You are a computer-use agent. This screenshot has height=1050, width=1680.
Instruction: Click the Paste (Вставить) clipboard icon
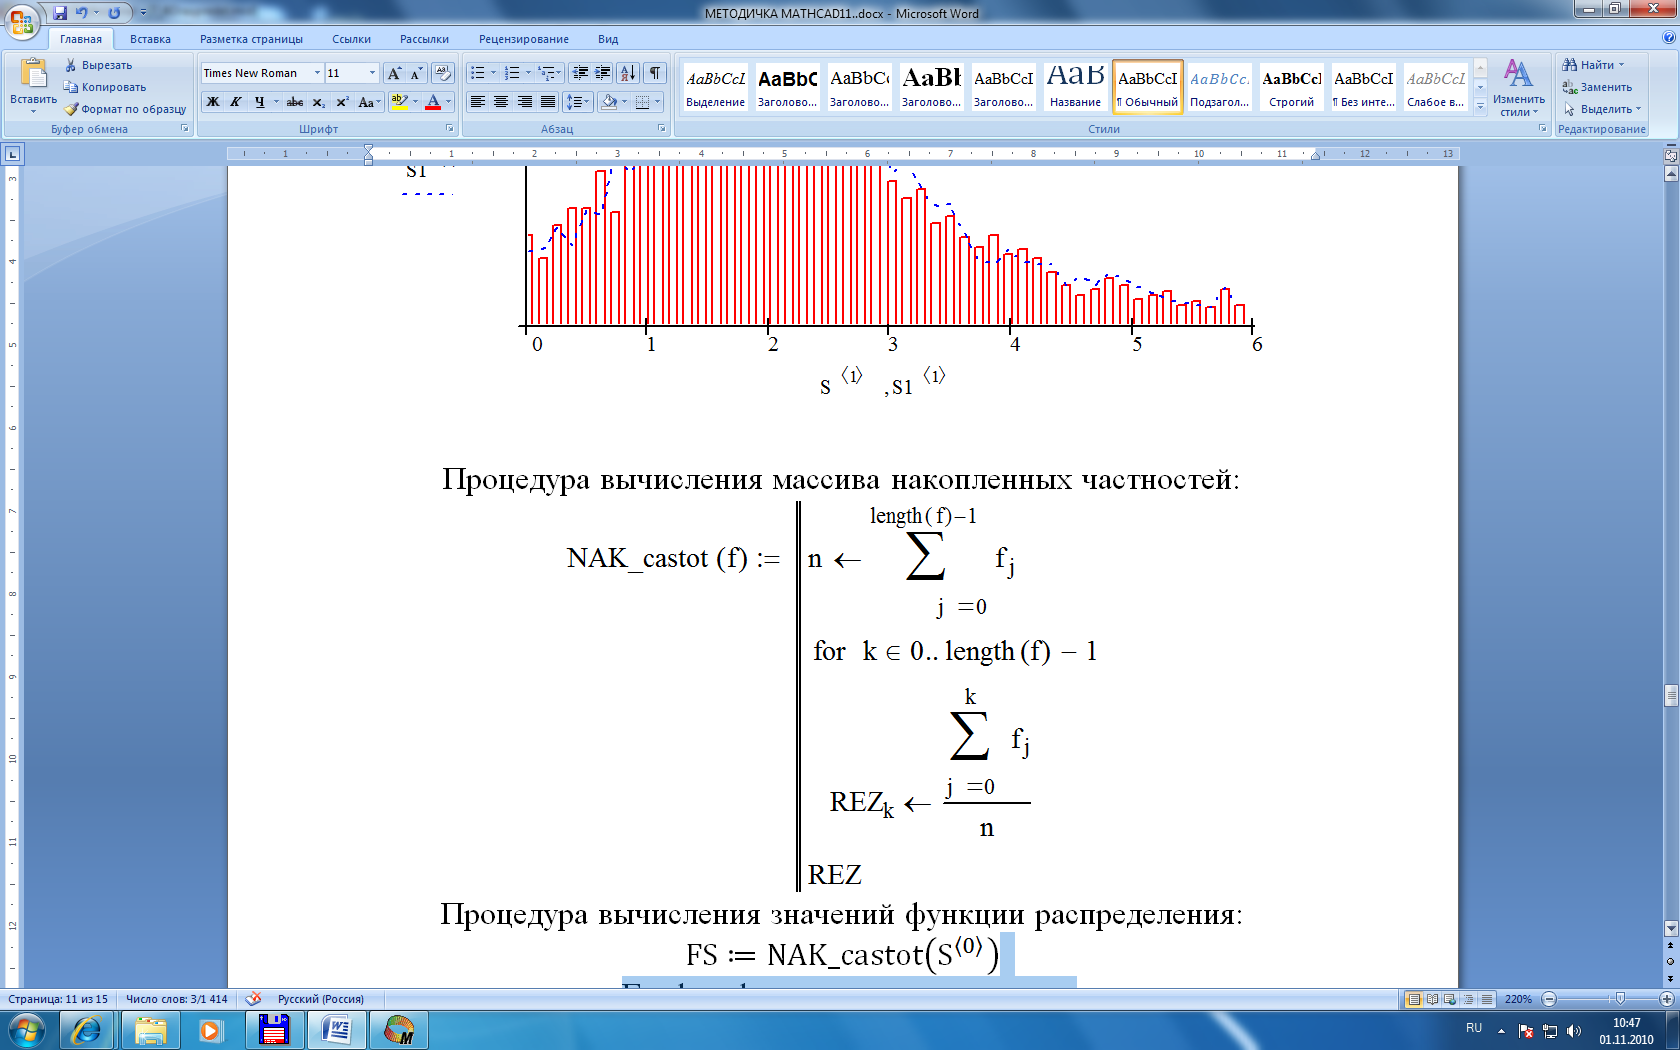pyautogui.click(x=33, y=74)
